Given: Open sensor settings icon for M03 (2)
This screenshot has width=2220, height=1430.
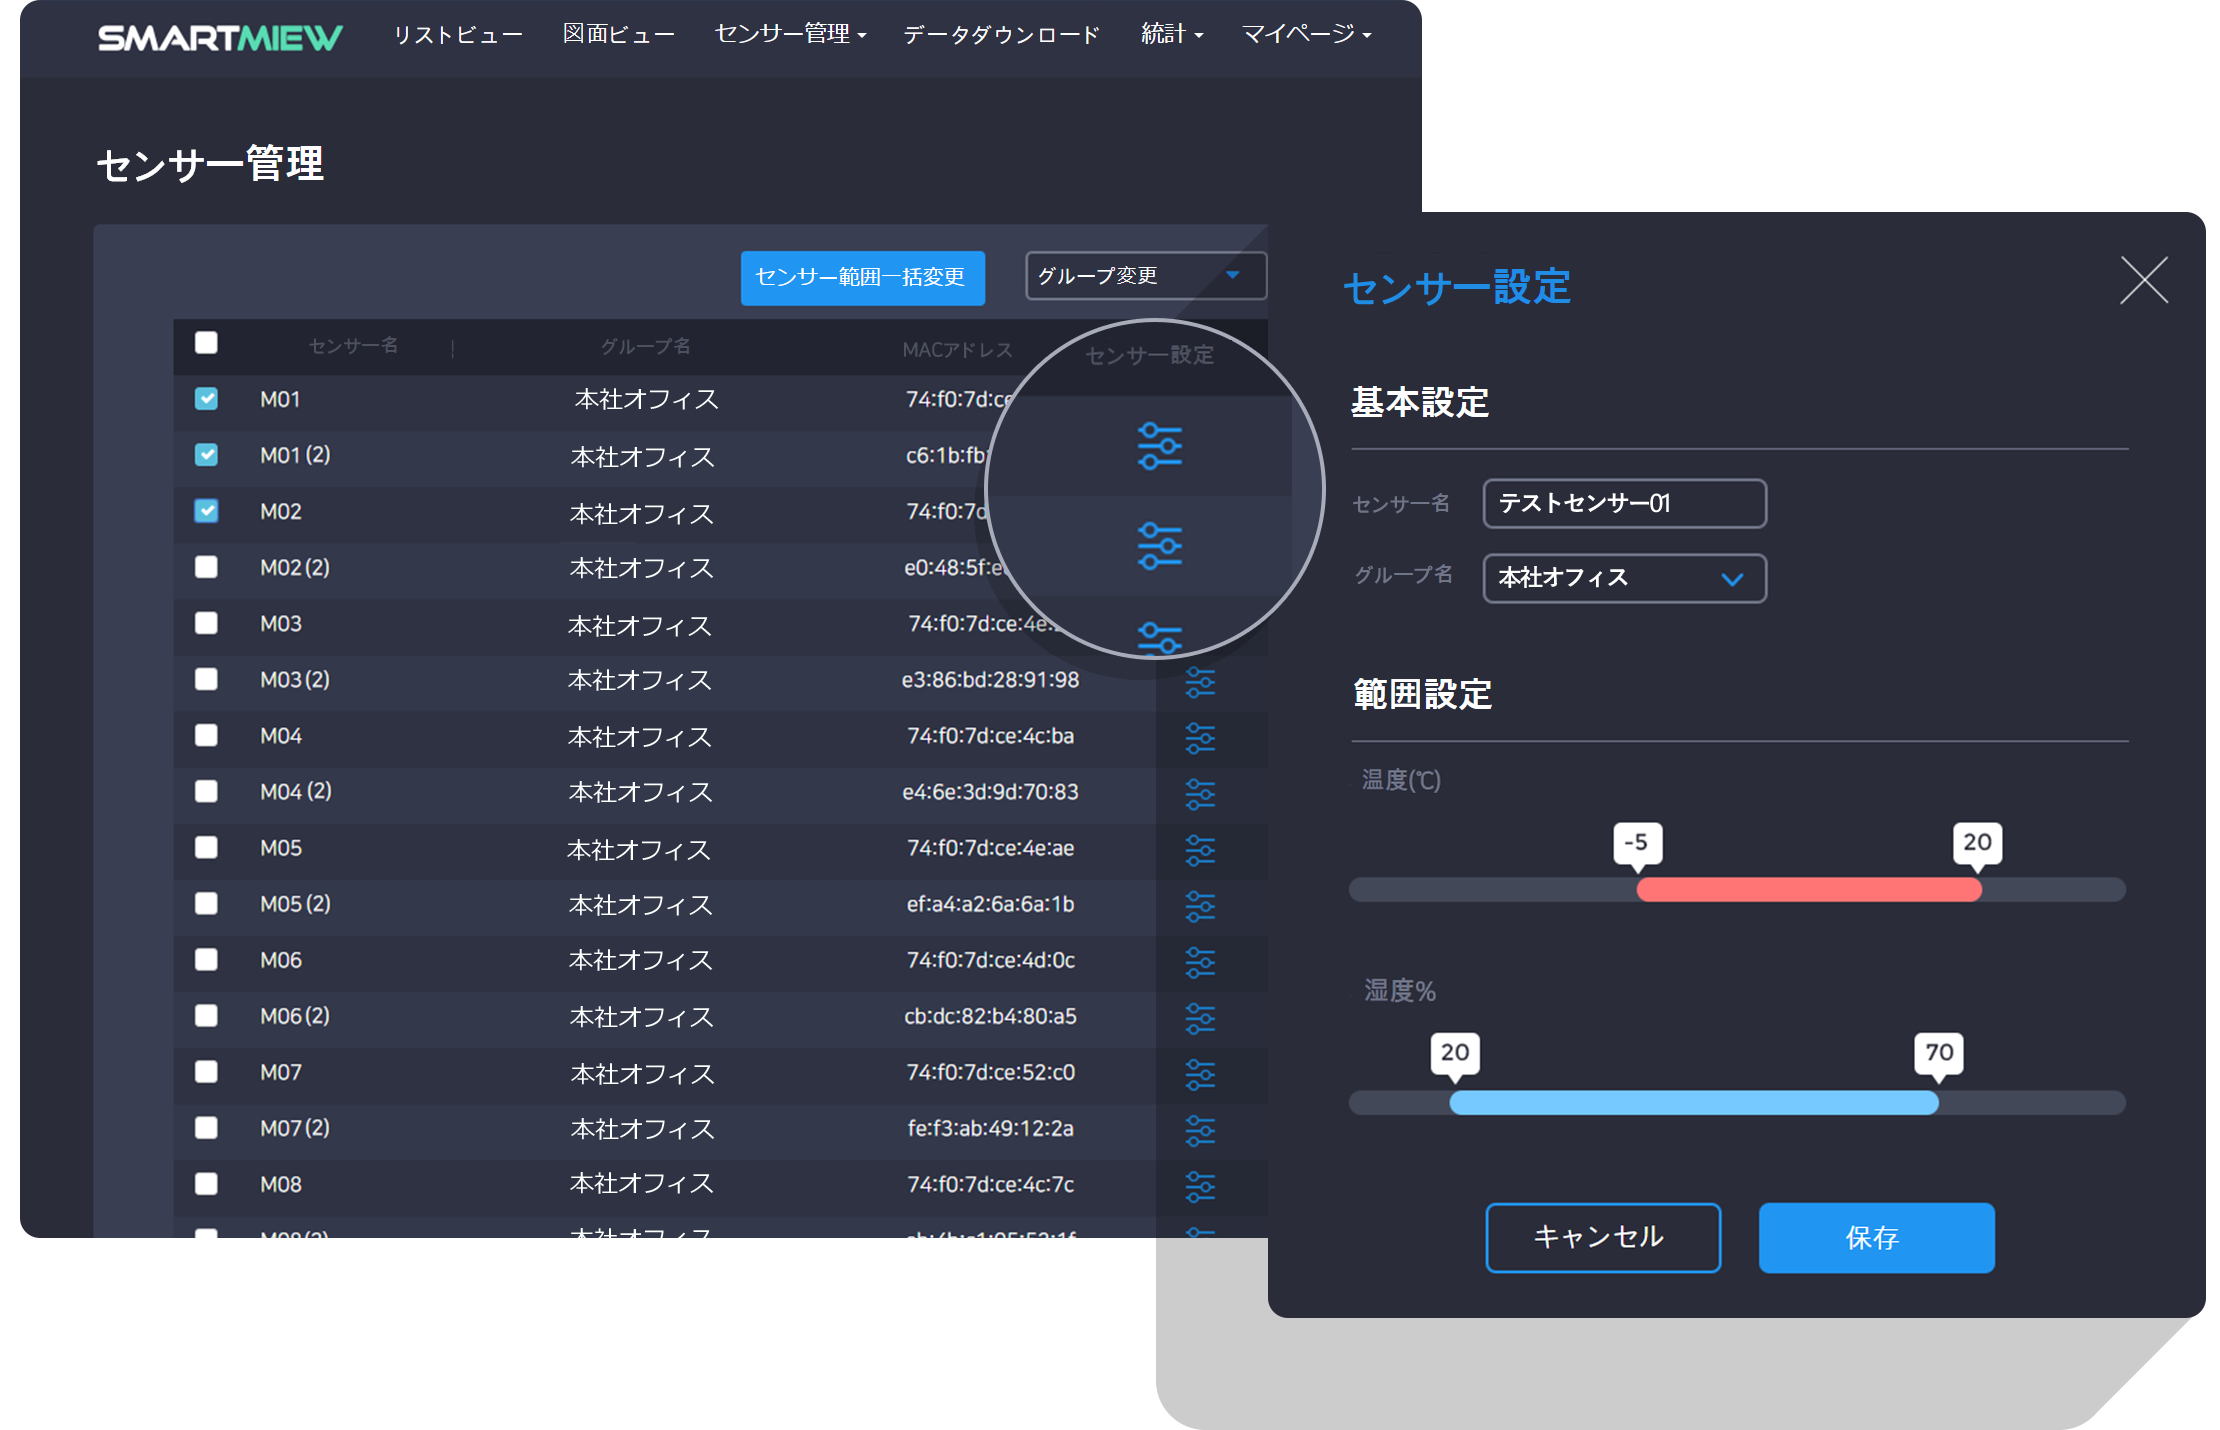Looking at the screenshot, I should [1199, 682].
